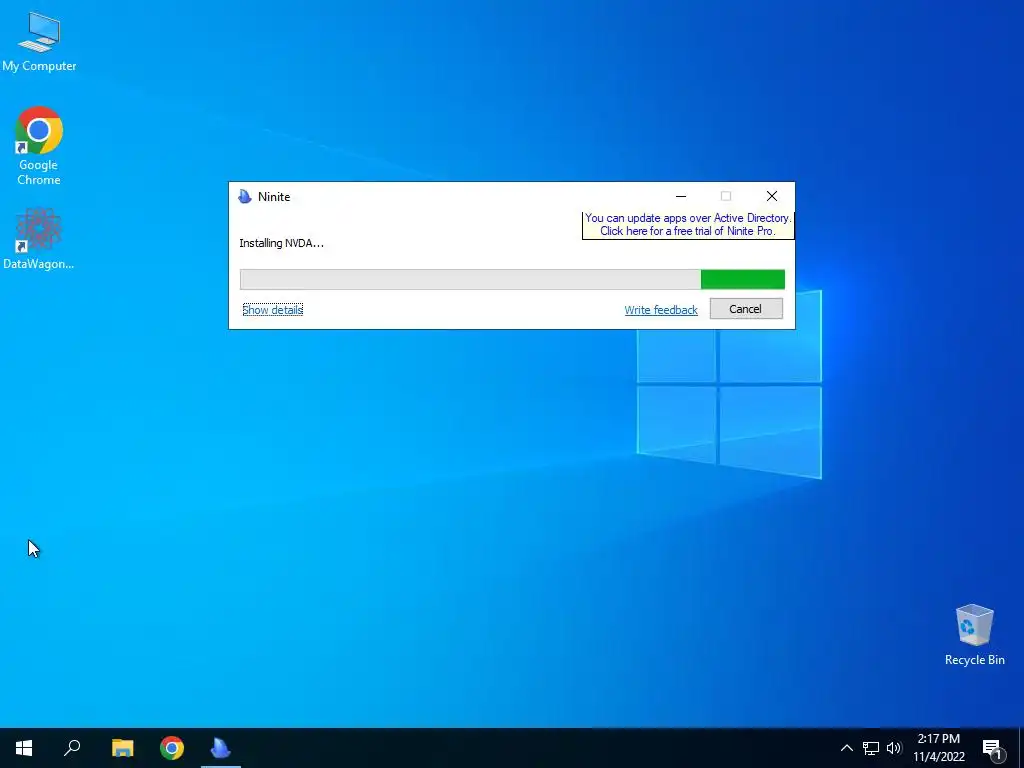Open the notification action center
Image resolution: width=1024 pixels, height=768 pixels.
(x=992, y=748)
